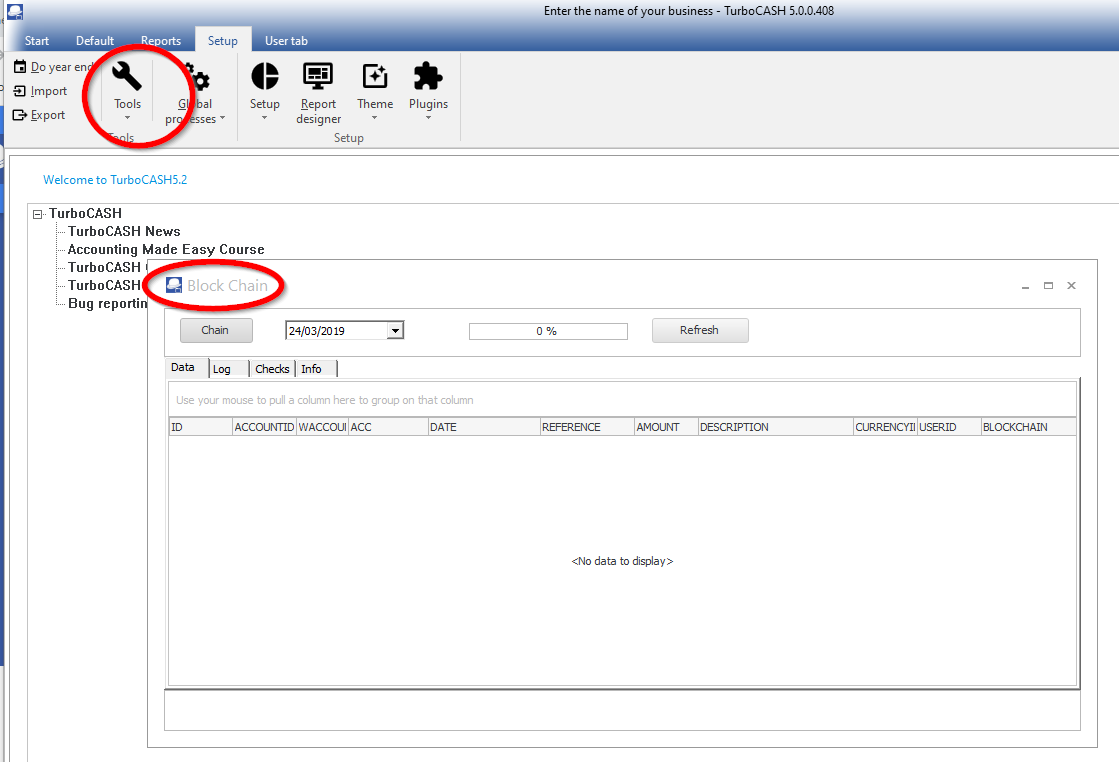The image size is (1119, 762).
Task: Collapse the TurboCASH tree root node
Action: coord(38,214)
